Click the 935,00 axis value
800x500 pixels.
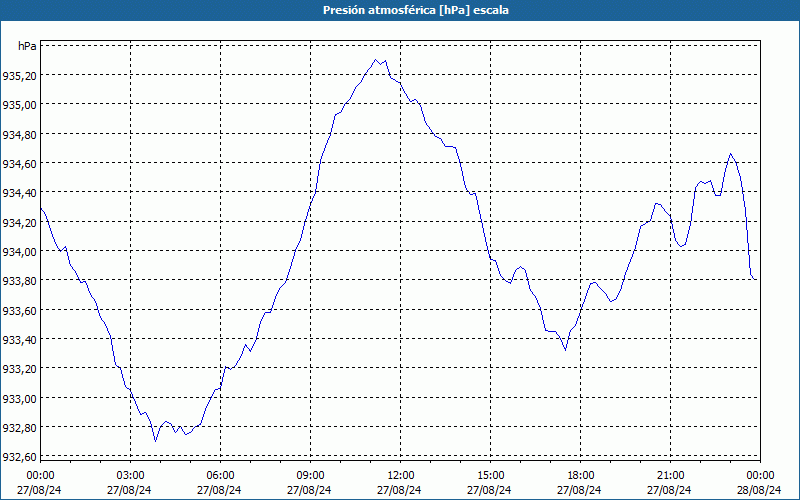coord(20,105)
